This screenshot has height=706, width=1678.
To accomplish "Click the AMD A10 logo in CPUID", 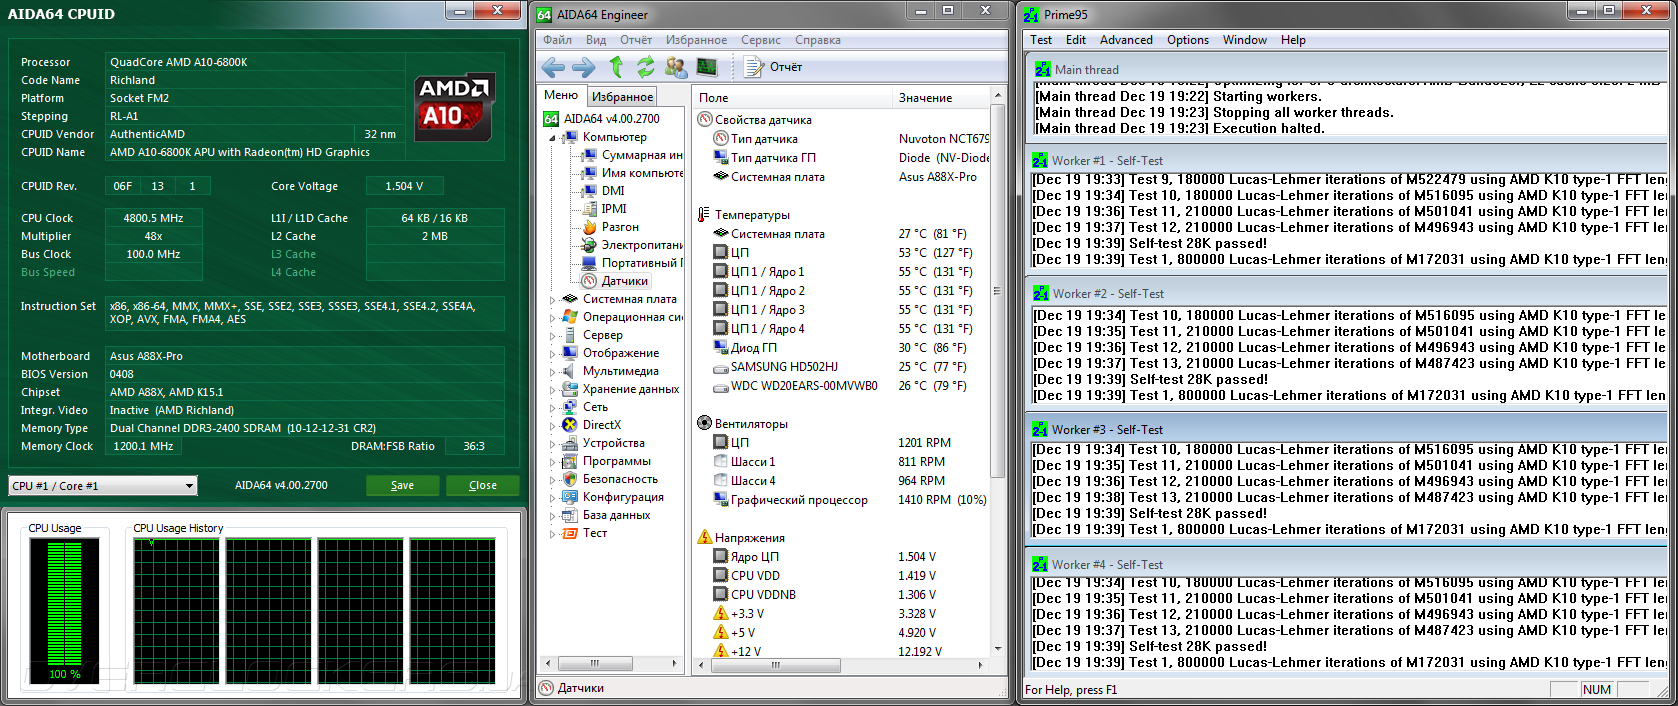I will click(454, 107).
